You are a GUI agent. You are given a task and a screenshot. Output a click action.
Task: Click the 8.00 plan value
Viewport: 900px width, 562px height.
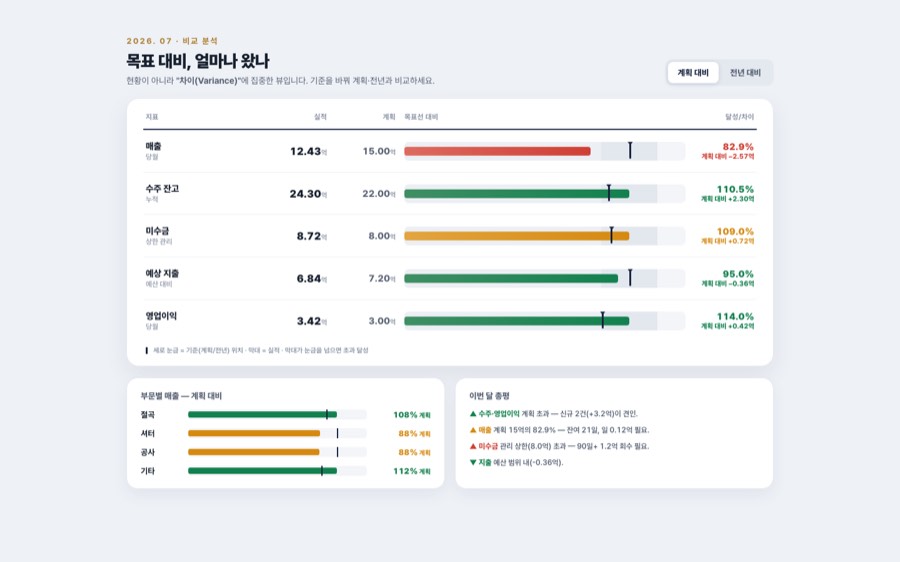click(x=382, y=236)
